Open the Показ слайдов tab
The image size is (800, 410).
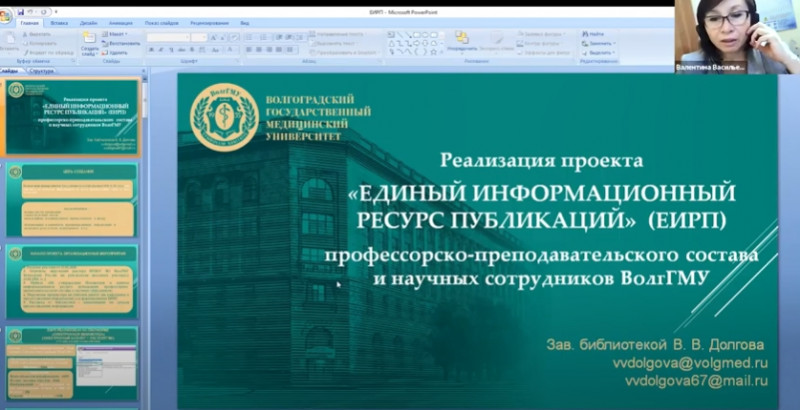tap(161, 23)
